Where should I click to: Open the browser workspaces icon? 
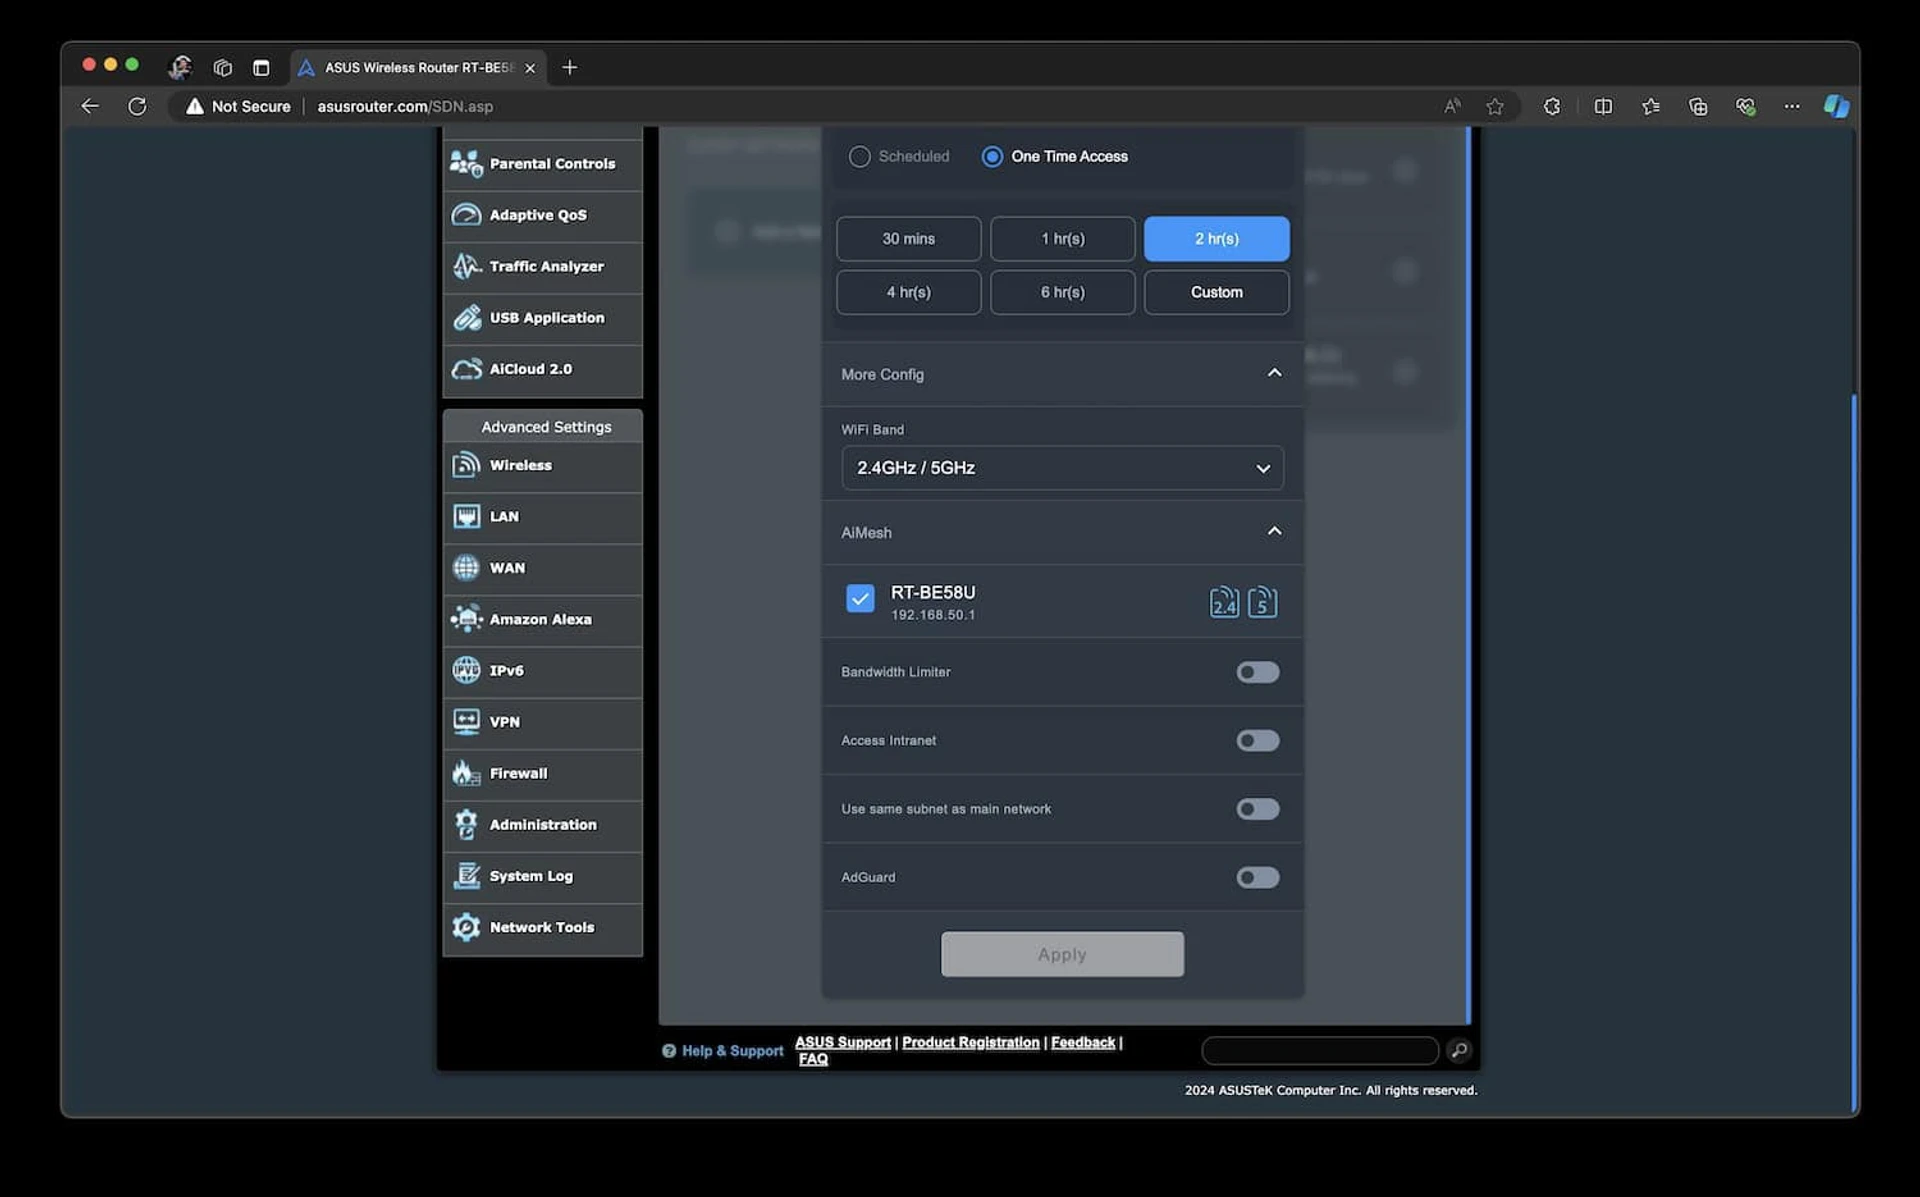[222, 67]
